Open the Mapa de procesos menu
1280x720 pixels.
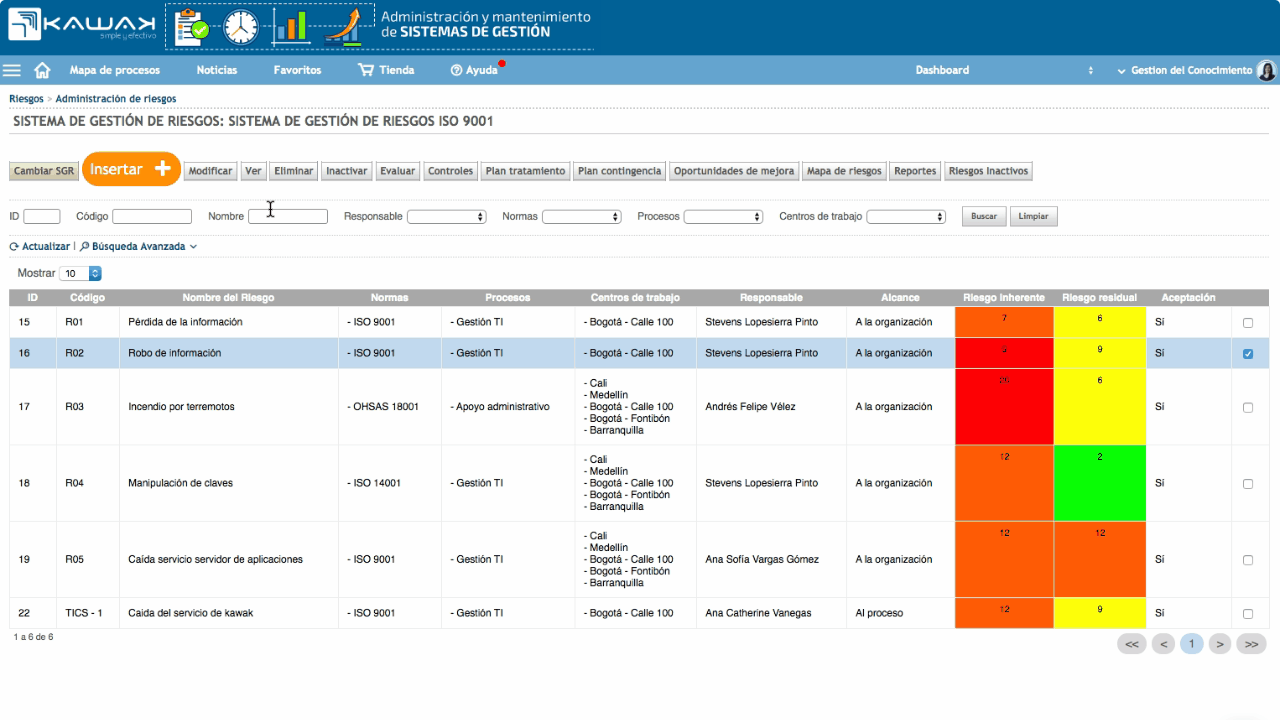pyautogui.click(x=113, y=70)
